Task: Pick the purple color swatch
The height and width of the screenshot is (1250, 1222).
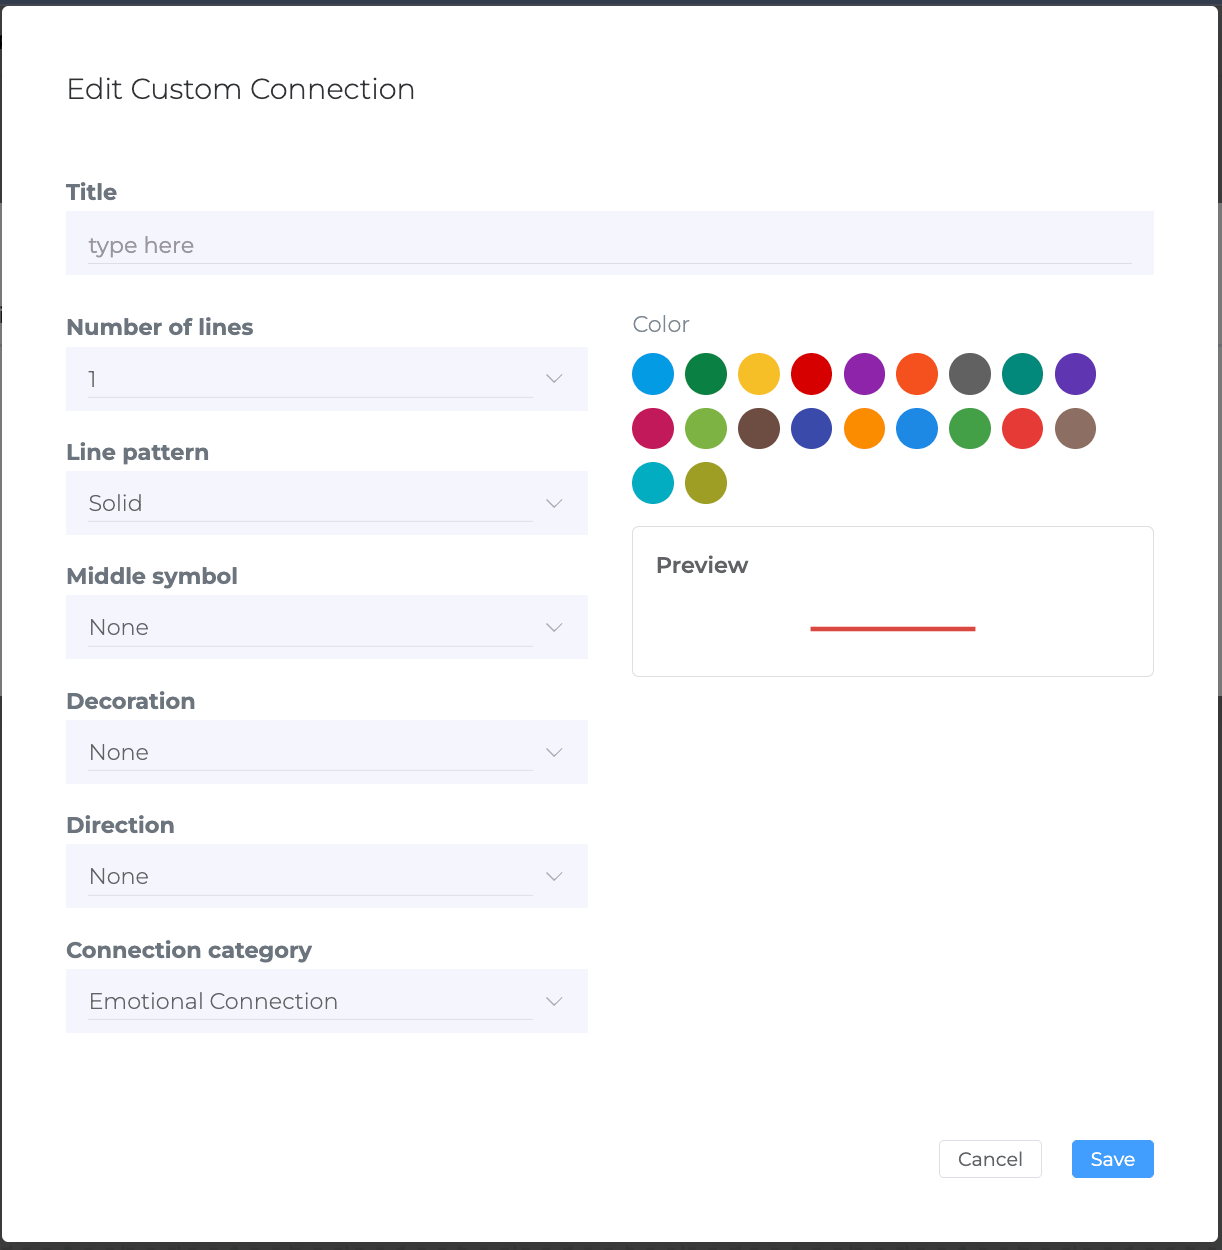Action: pos(864,374)
